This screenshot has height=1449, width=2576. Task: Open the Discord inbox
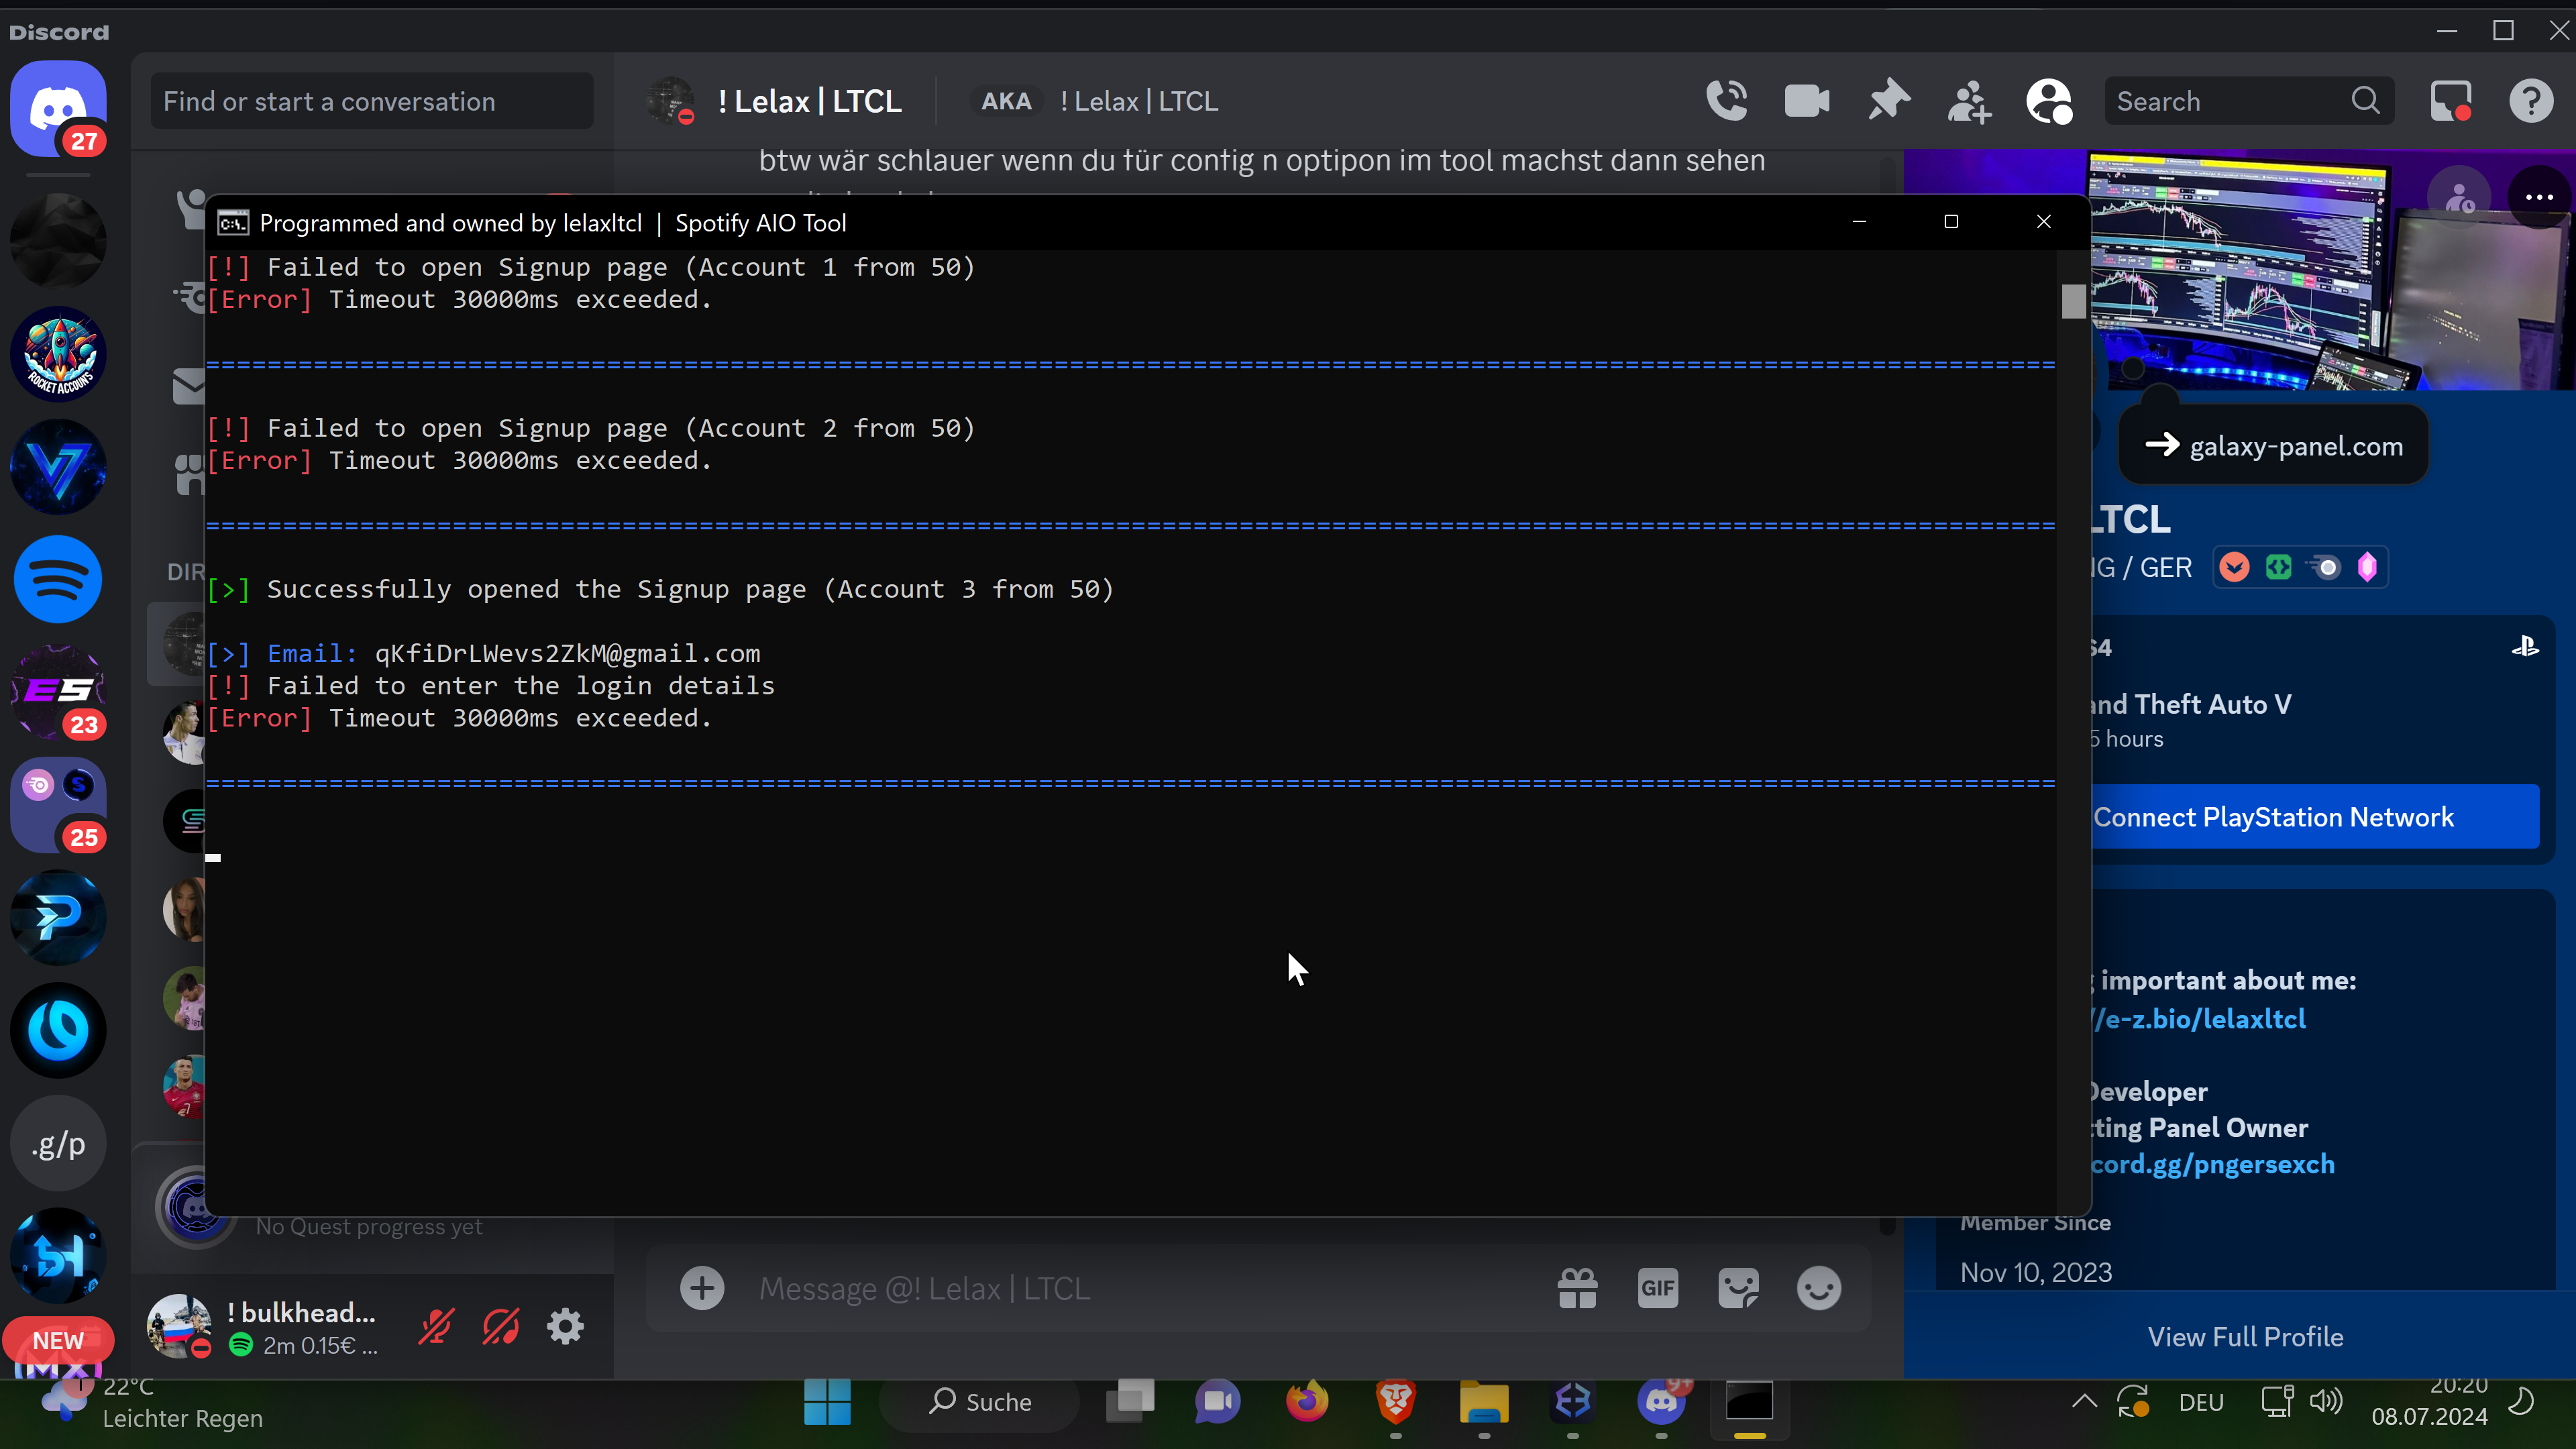pos(2450,101)
